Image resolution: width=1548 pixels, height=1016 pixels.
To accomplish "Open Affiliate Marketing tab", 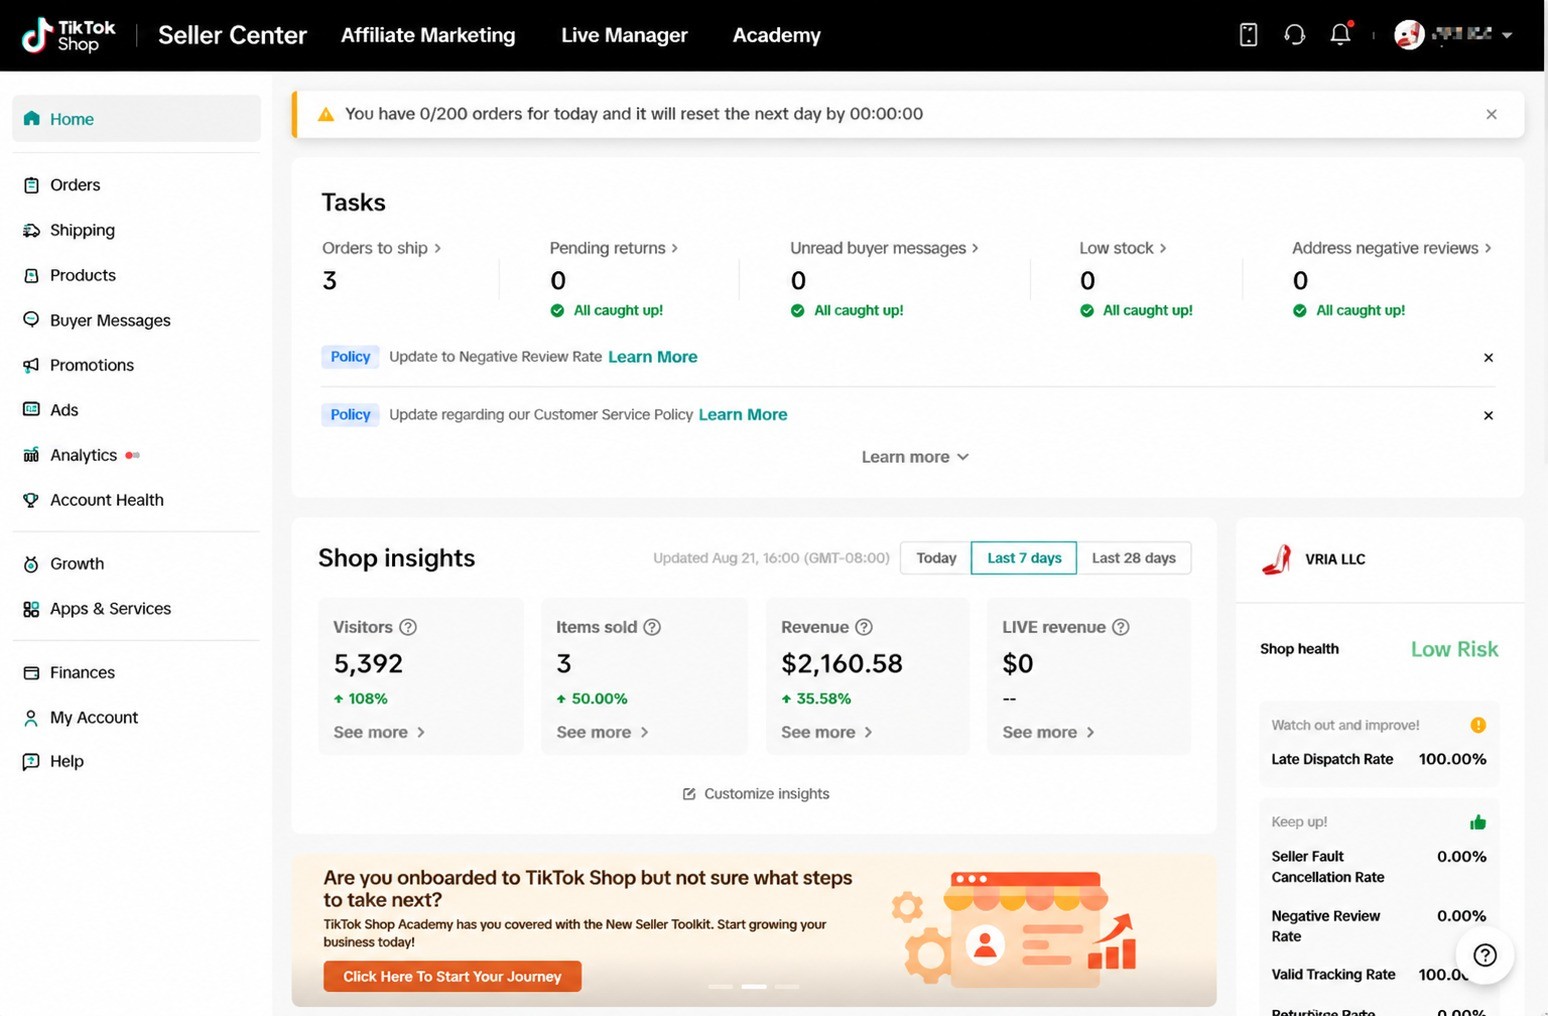I will [428, 35].
